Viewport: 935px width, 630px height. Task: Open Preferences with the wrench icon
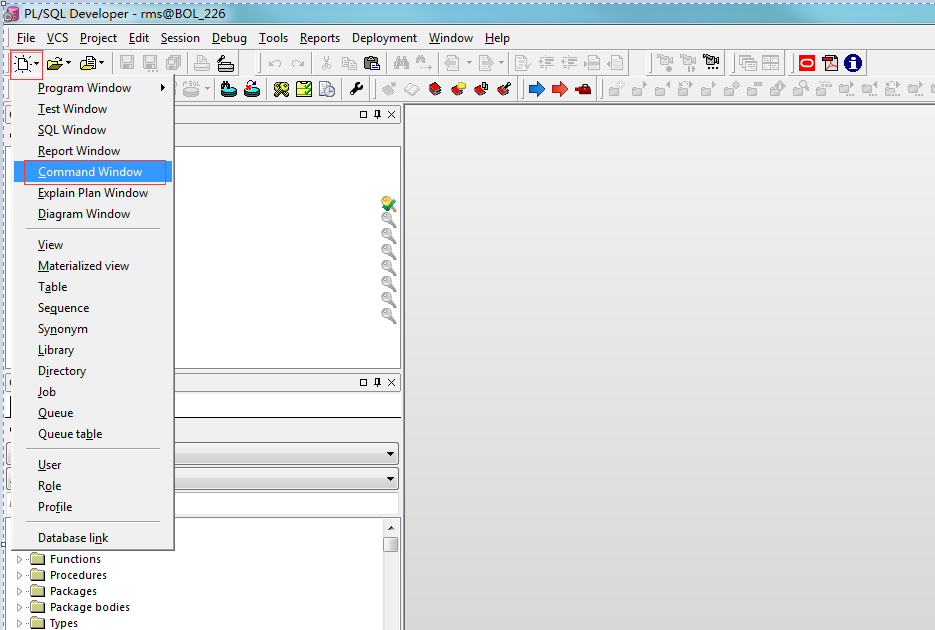(x=356, y=89)
